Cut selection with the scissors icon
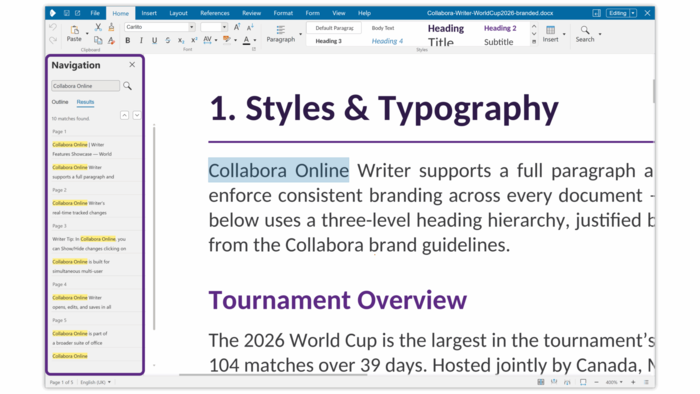700x394 pixels. [98, 27]
